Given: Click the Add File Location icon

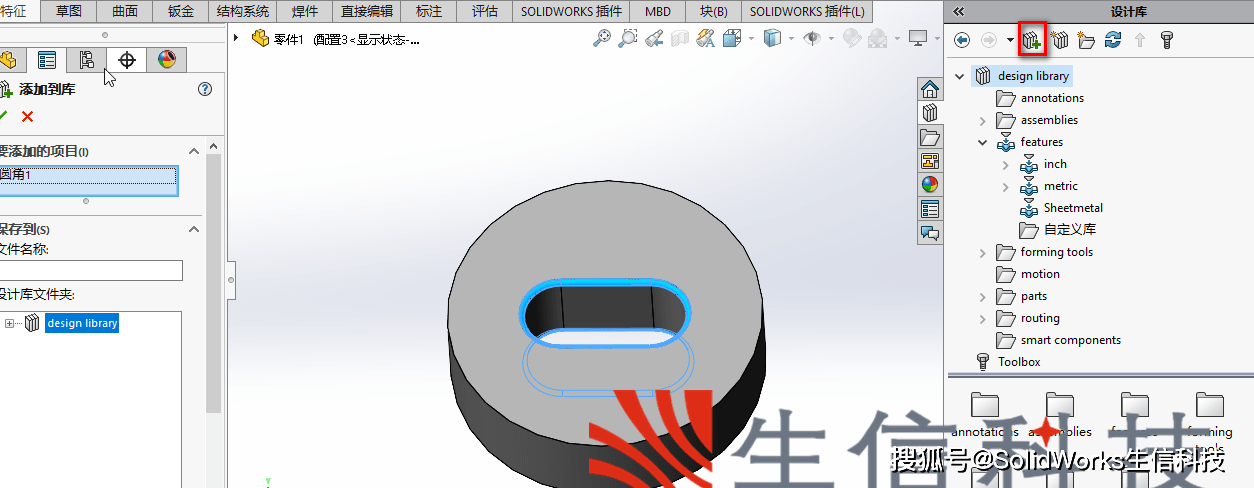Looking at the screenshot, I should [1060, 40].
